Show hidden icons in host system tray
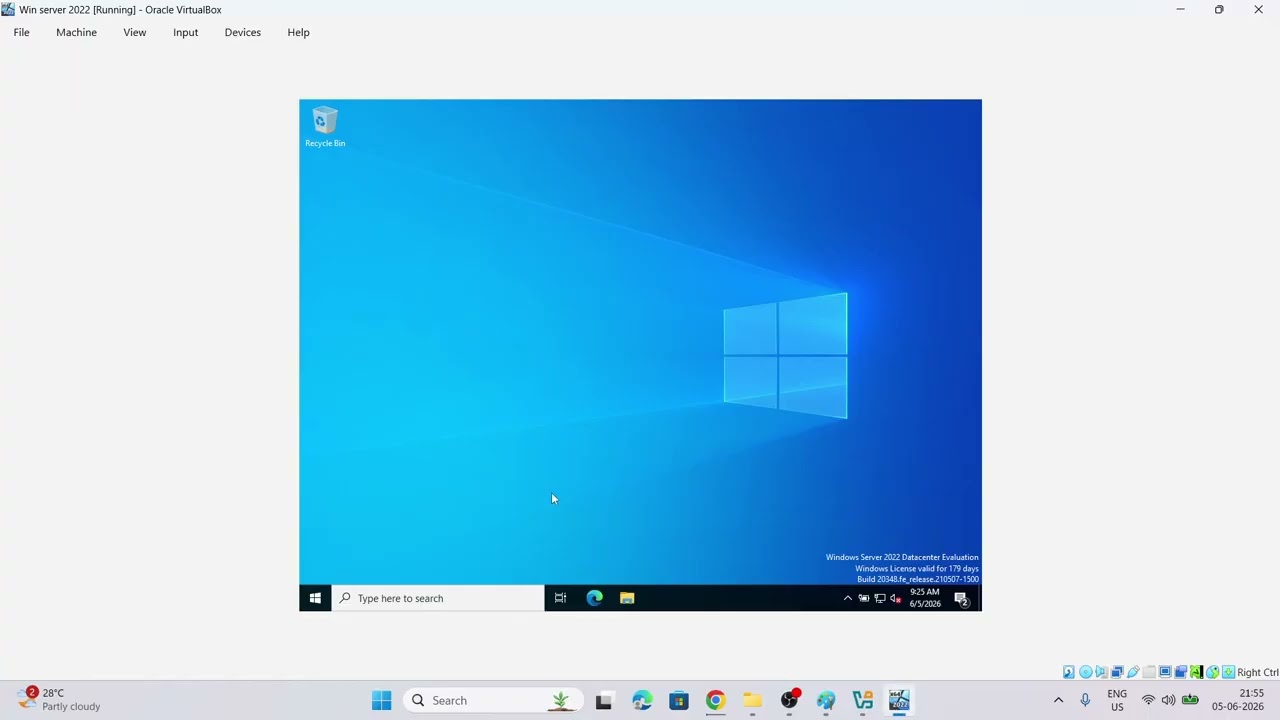The height and width of the screenshot is (720, 1280). [x=1058, y=700]
